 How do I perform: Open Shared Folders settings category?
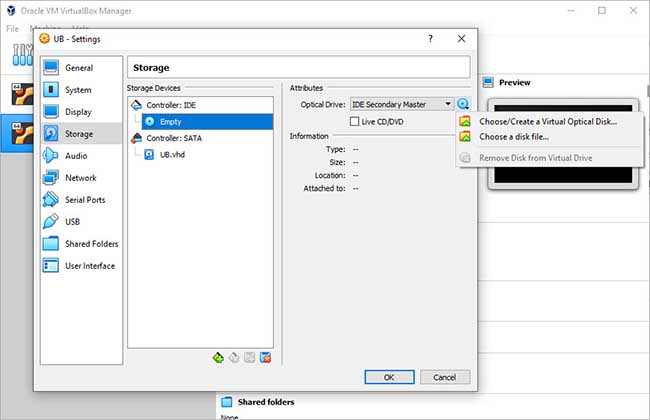point(81,244)
